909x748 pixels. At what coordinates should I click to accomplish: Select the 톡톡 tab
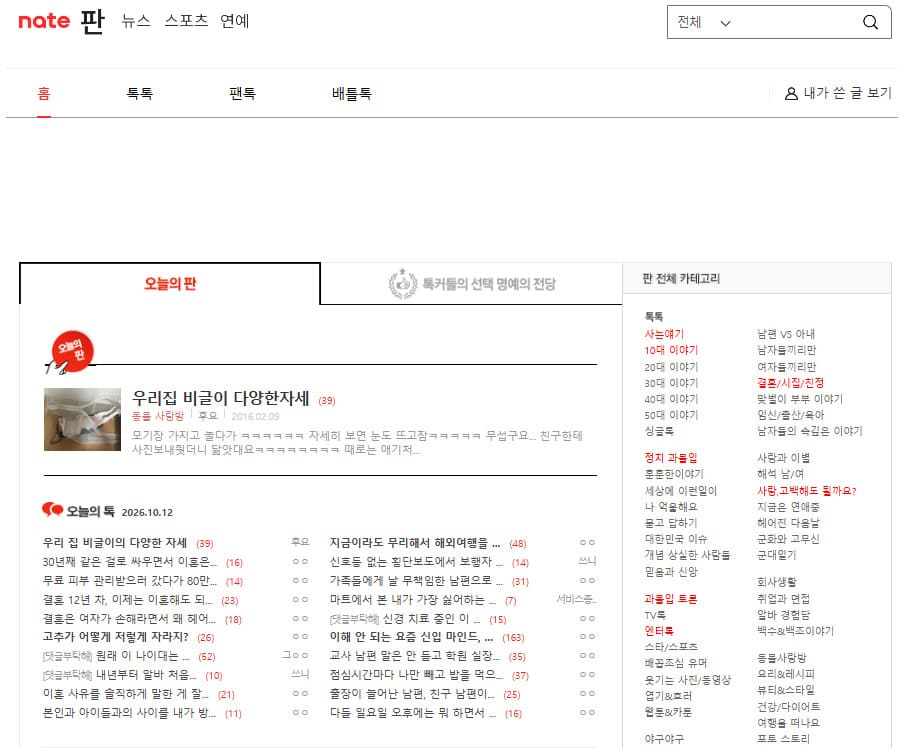click(x=140, y=93)
